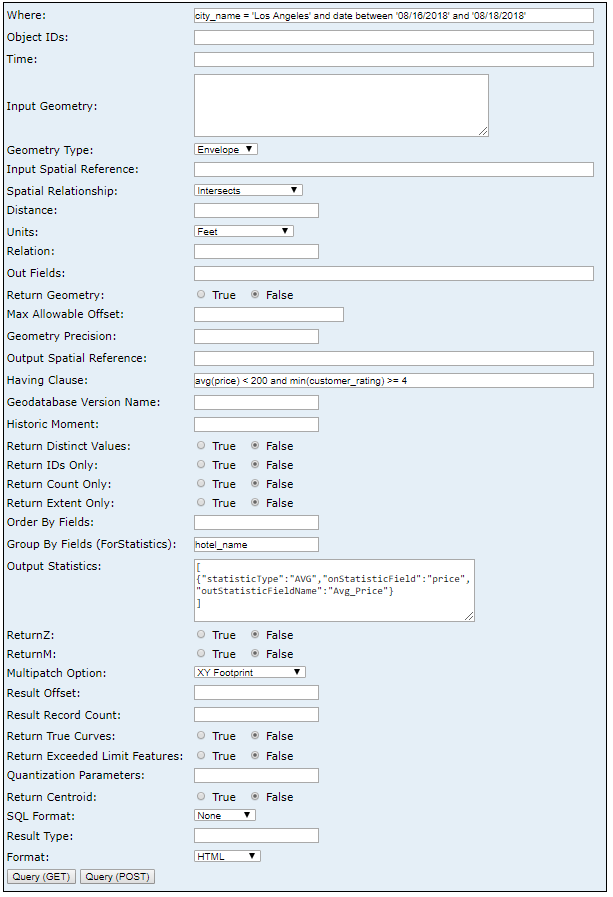613x897 pixels.
Task: Open the Multipatch Option dropdown
Action: [x=248, y=672]
